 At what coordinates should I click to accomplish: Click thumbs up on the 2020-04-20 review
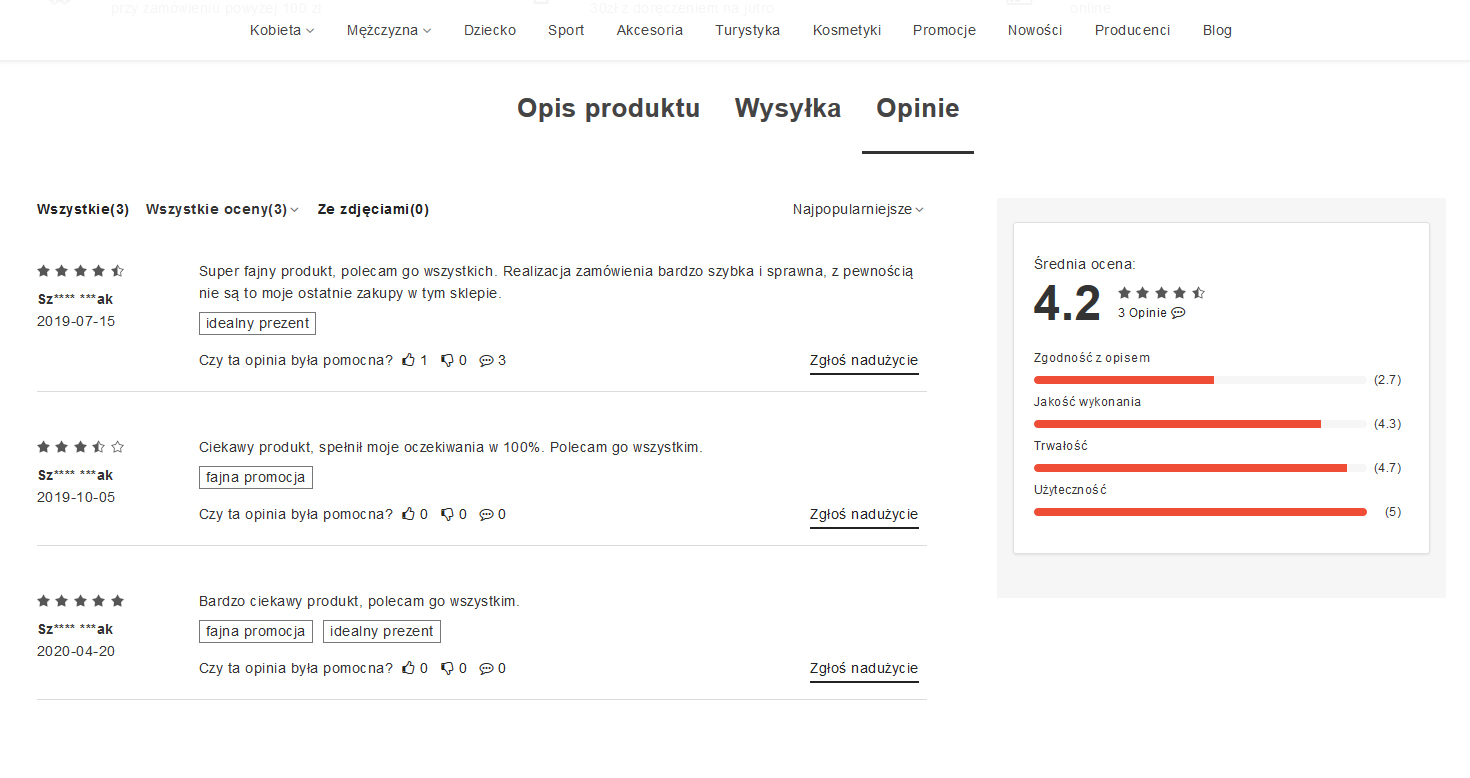coord(409,668)
